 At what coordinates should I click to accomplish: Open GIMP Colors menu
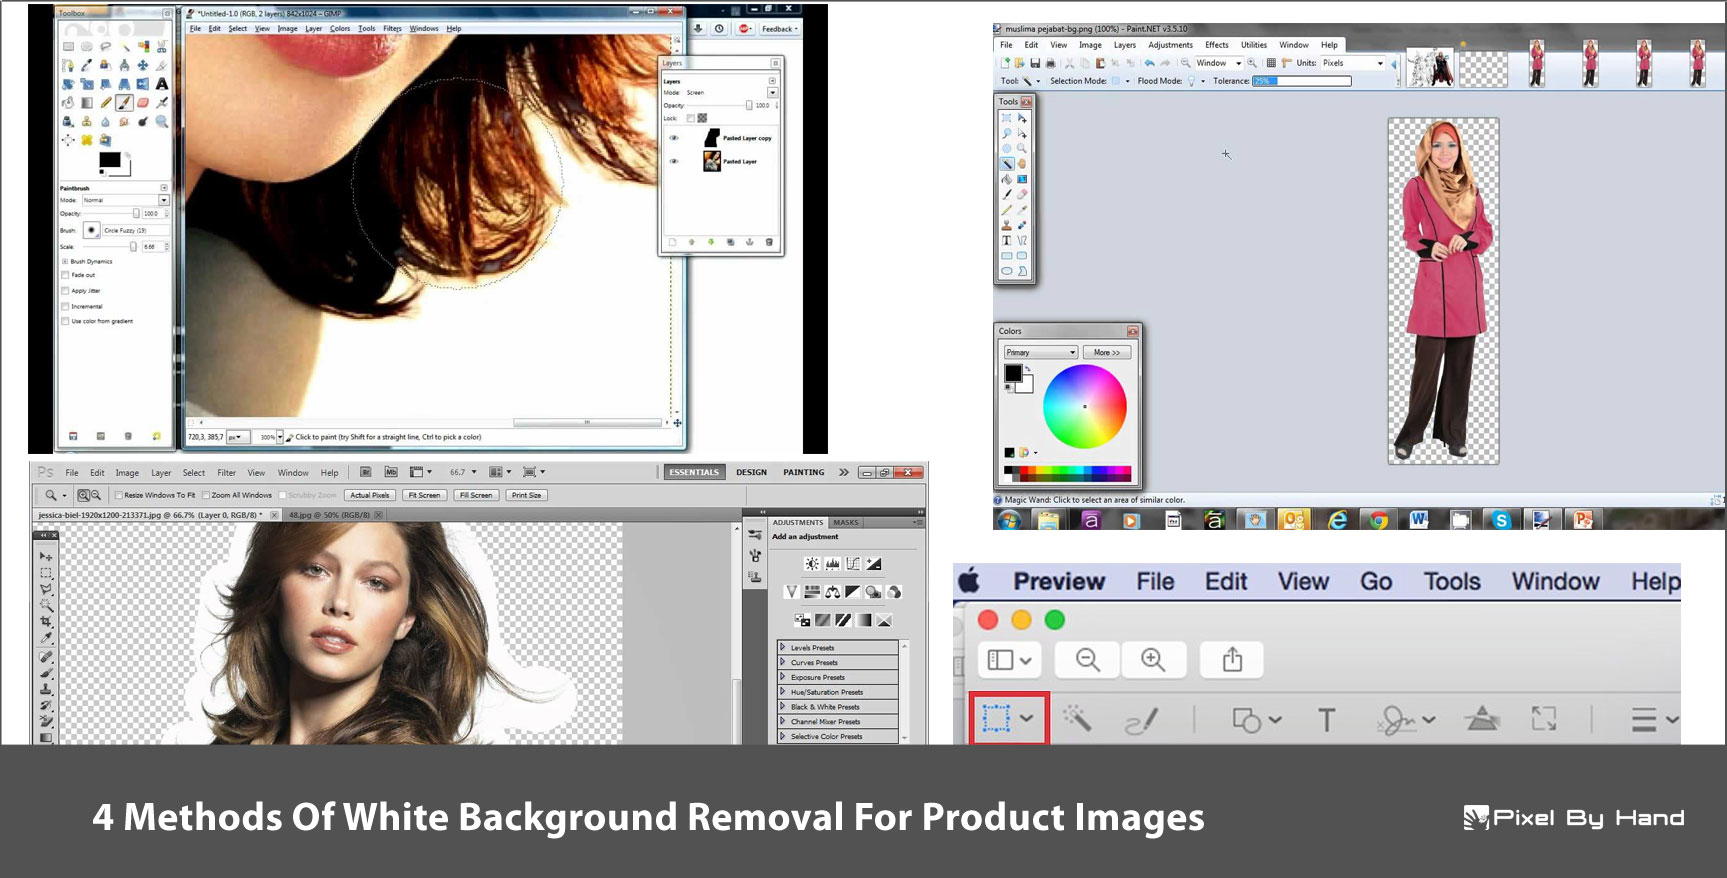[340, 28]
